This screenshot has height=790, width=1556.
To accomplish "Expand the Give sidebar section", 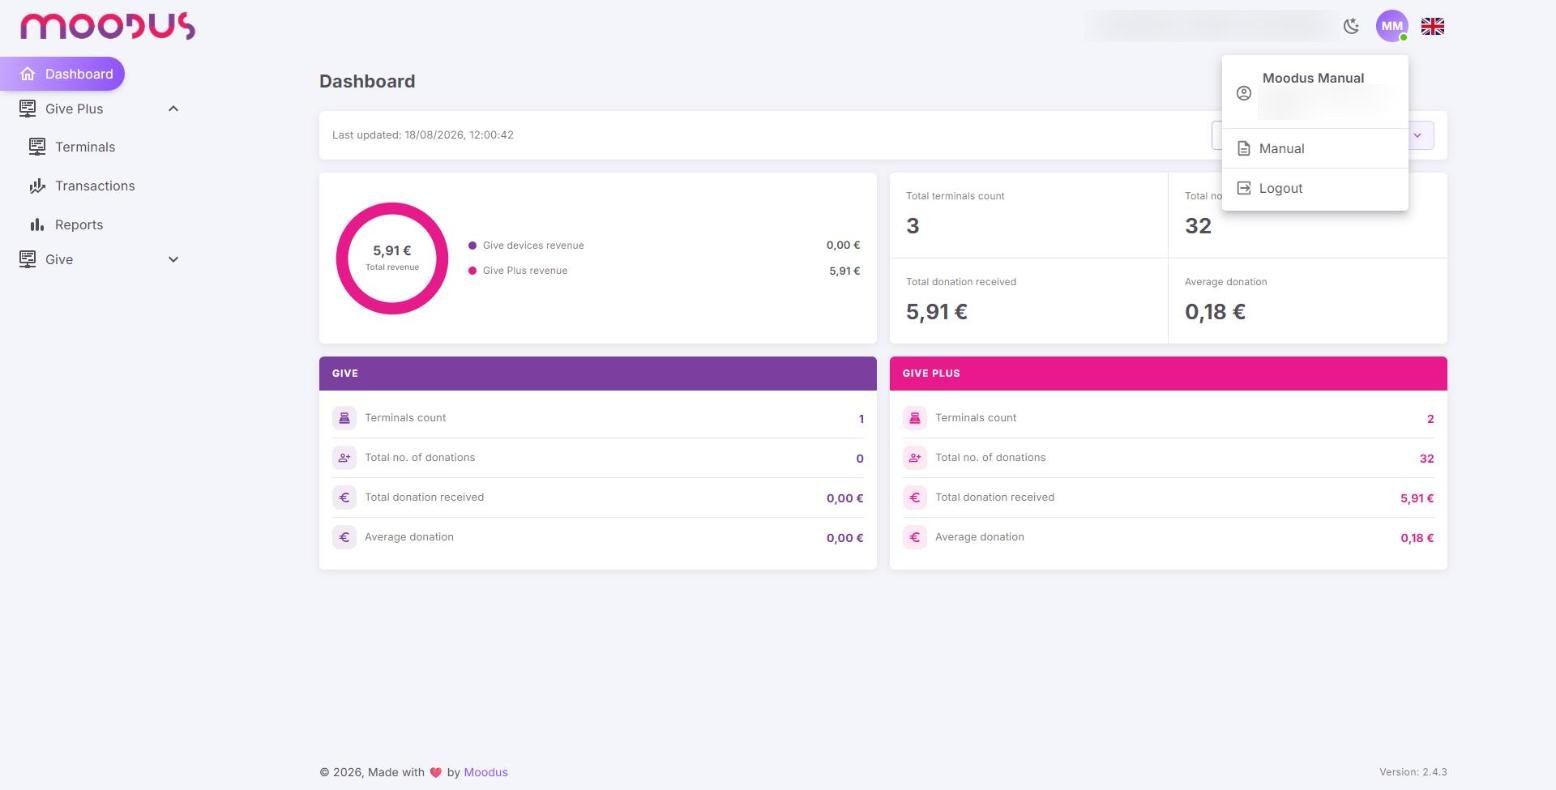I will (x=173, y=259).
